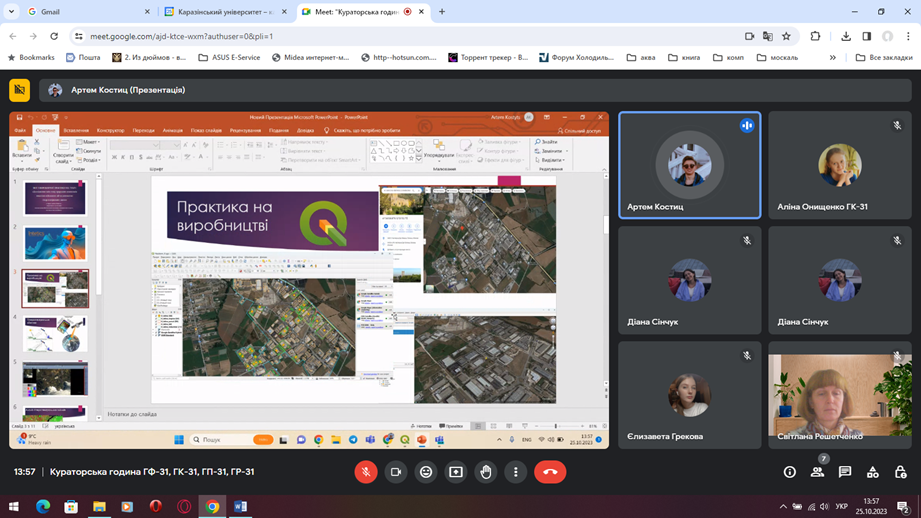Click the present screen button

pyautogui.click(x=456, y=472)
